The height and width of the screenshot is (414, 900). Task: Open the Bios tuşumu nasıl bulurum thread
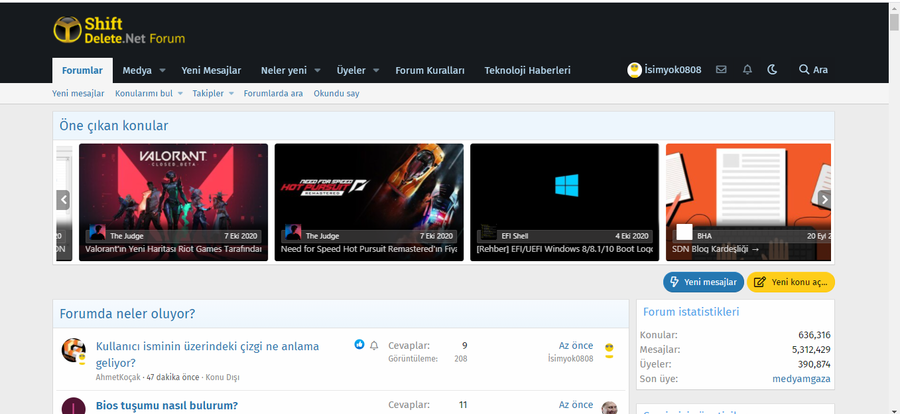[166, 405]
